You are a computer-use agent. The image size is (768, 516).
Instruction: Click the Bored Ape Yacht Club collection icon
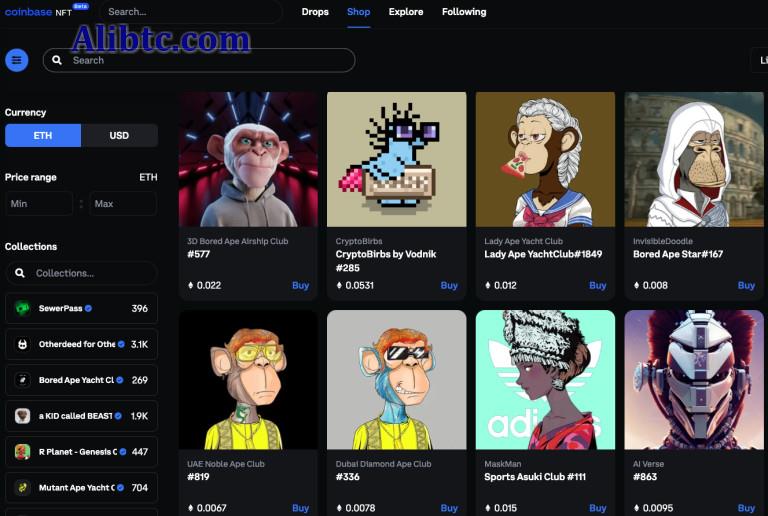(22, 381)
